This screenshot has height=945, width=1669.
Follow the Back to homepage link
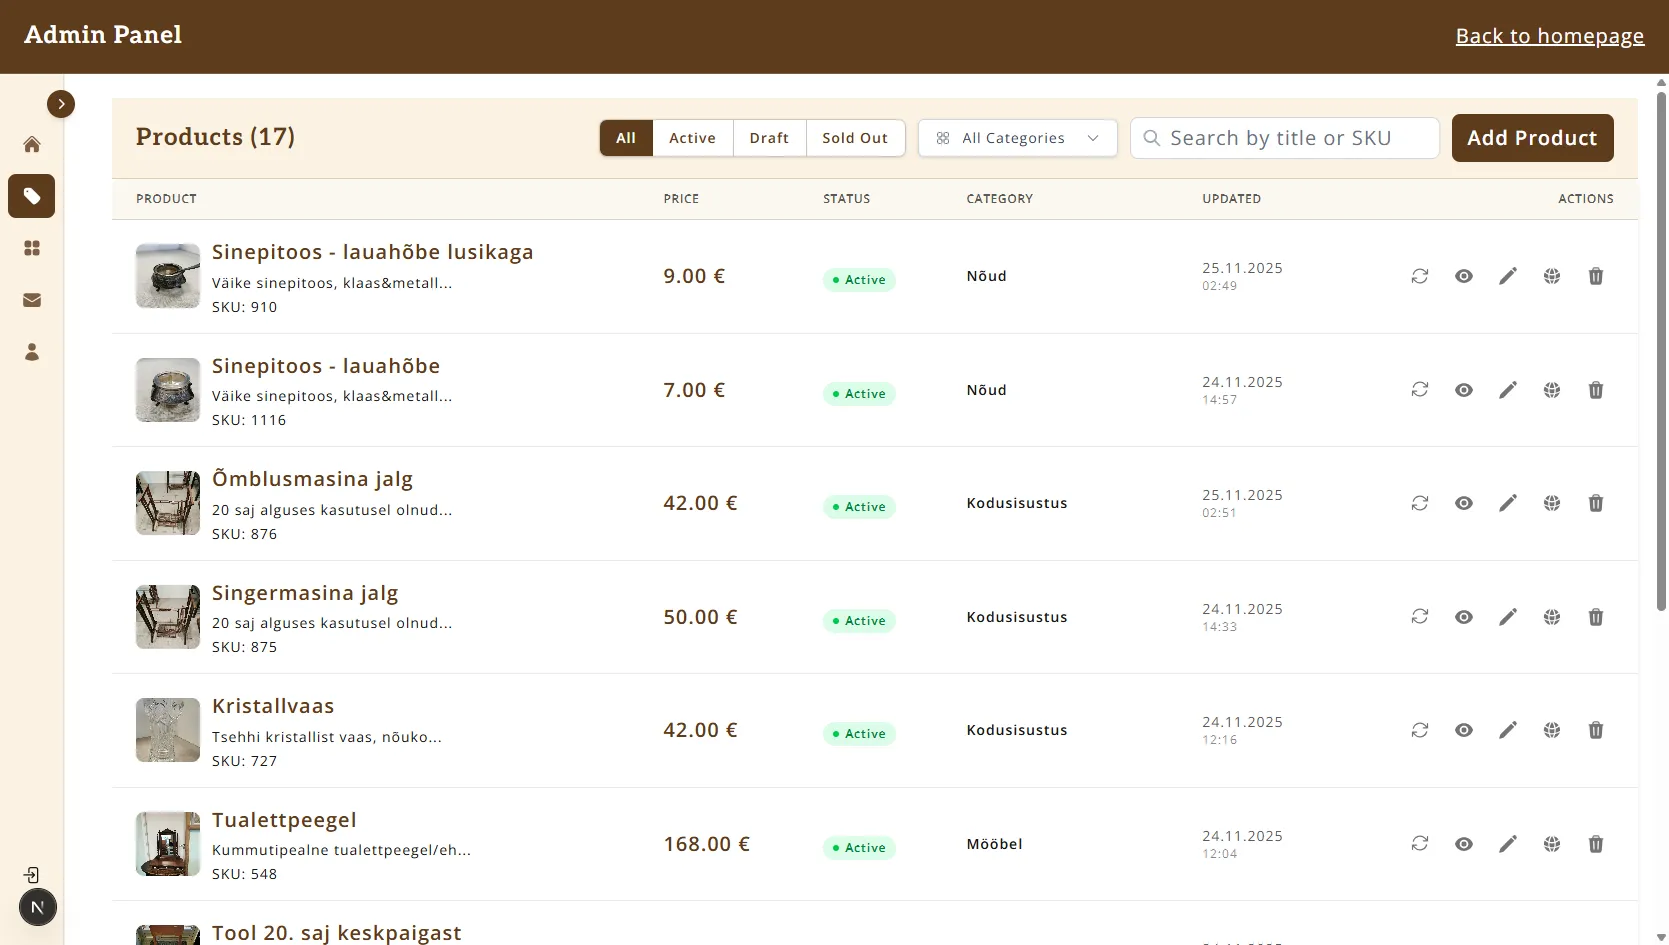pyautogui.click(x=1549, y=36)
